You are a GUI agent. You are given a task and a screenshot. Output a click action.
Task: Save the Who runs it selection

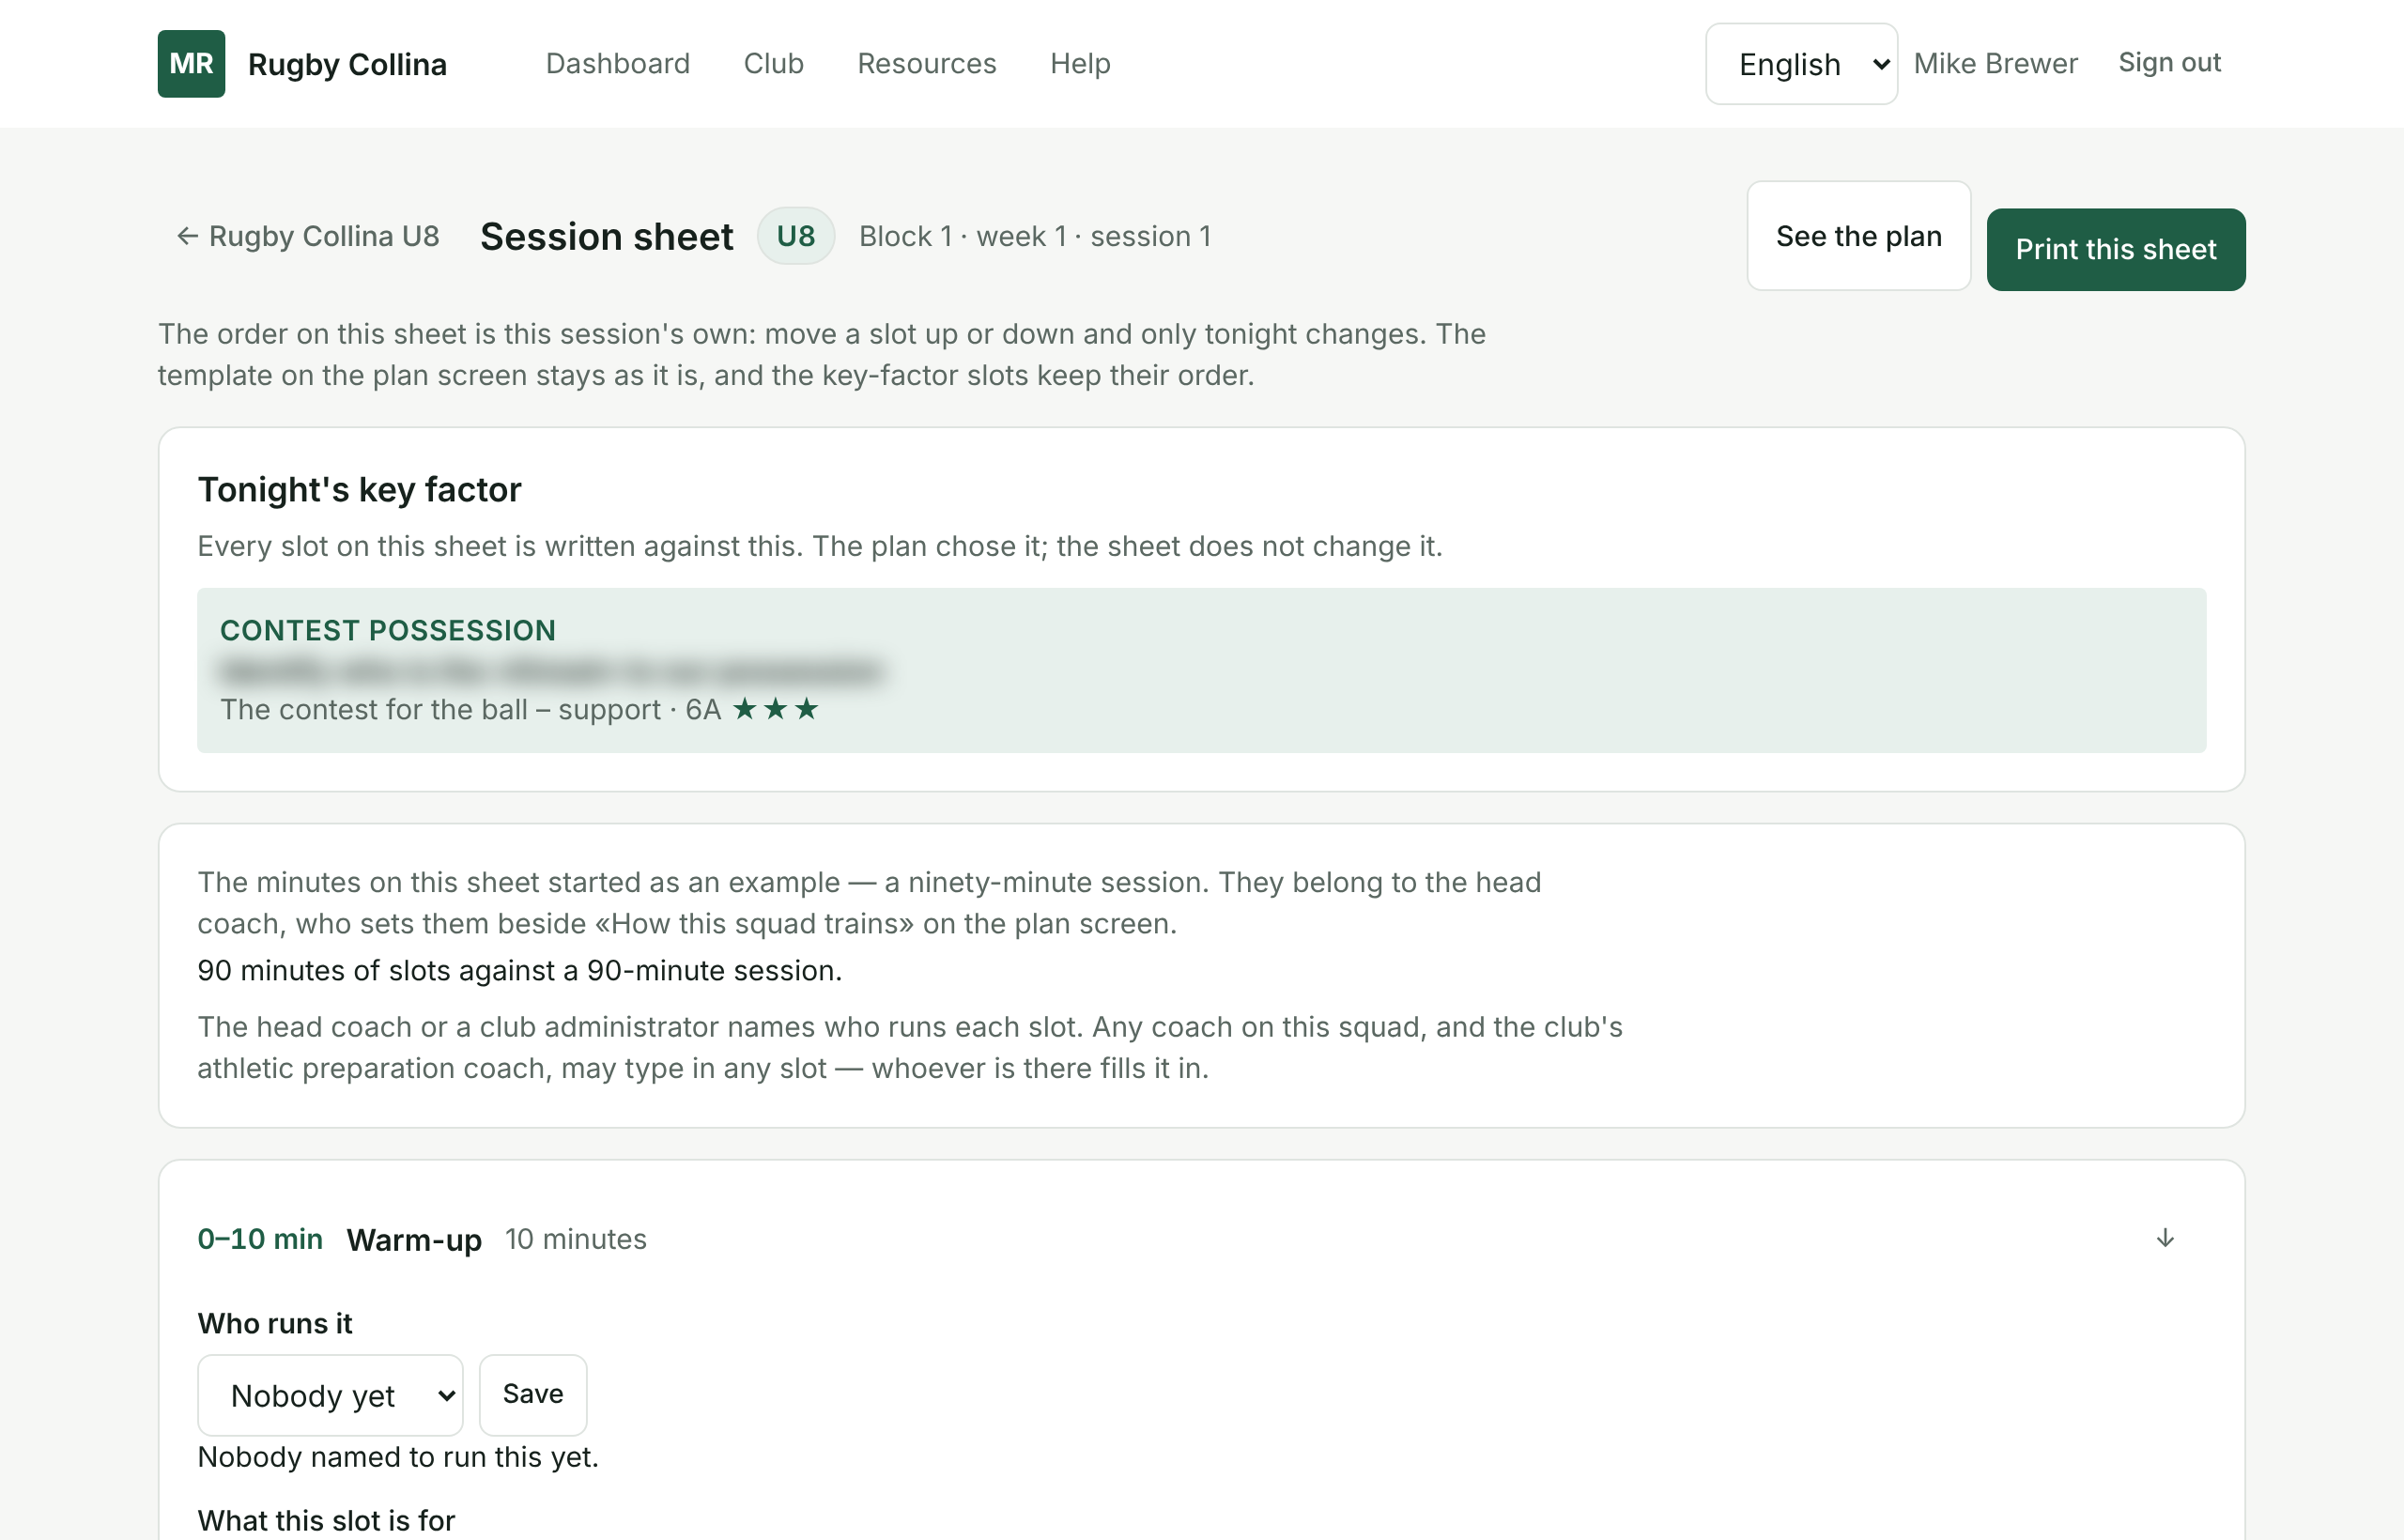coord(533,1395)
